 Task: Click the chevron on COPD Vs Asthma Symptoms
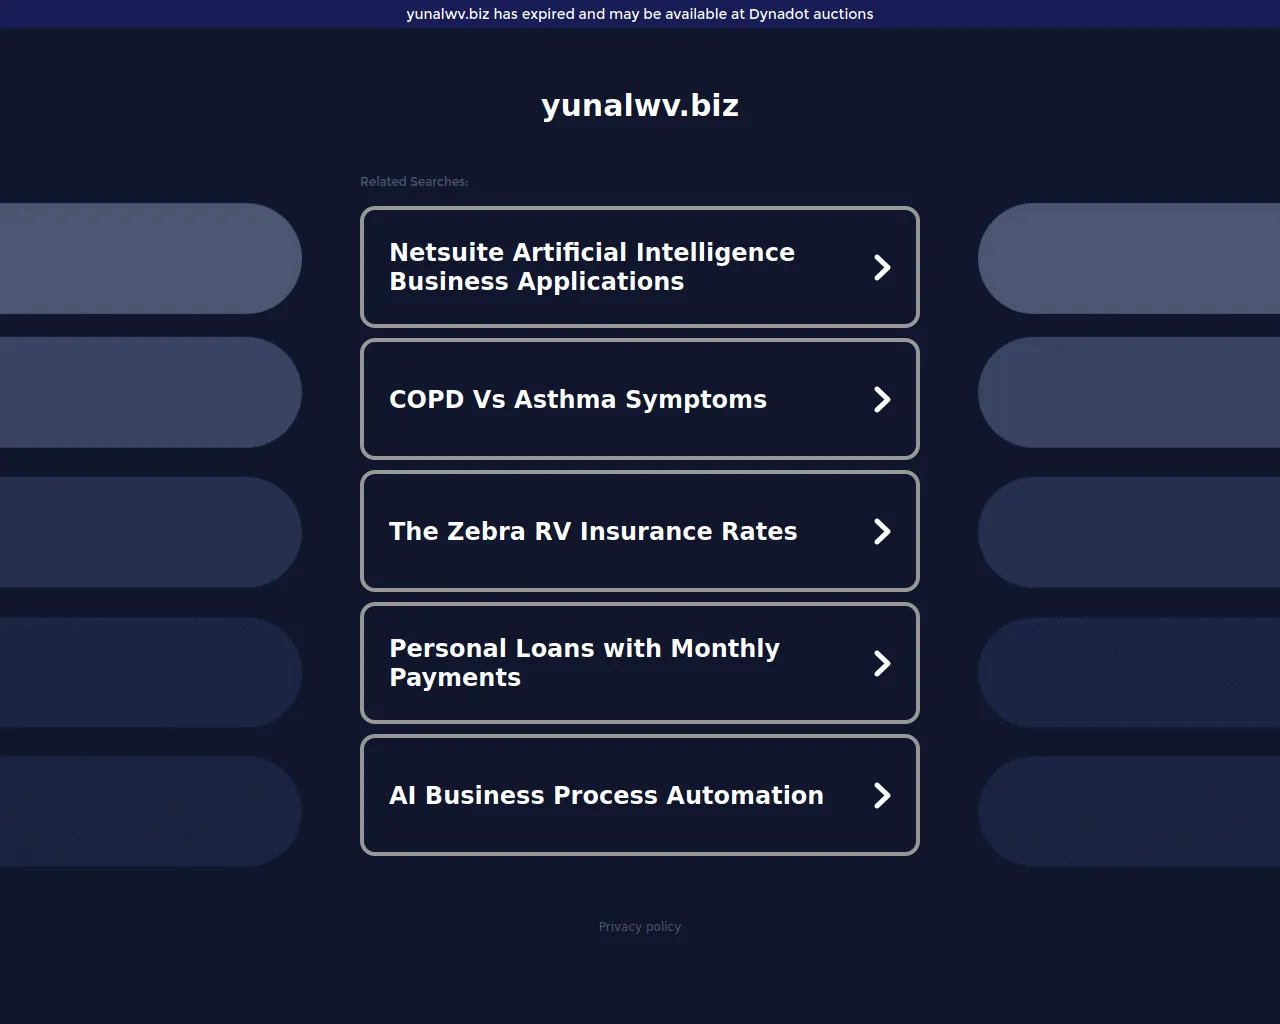[x=882, y=399]
